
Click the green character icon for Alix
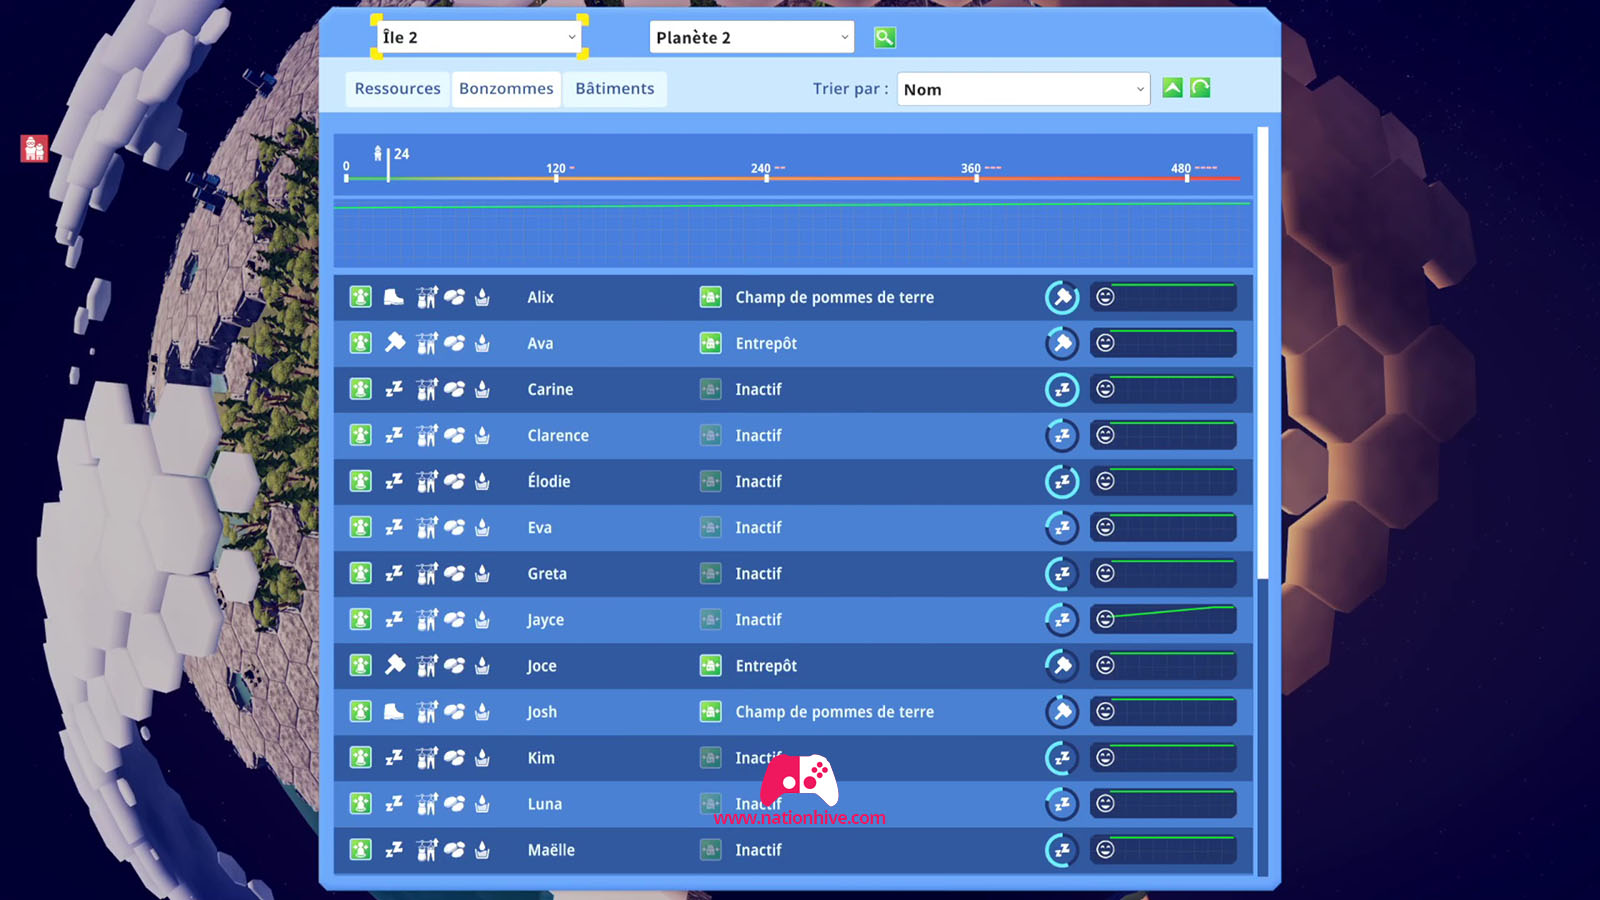360,297
